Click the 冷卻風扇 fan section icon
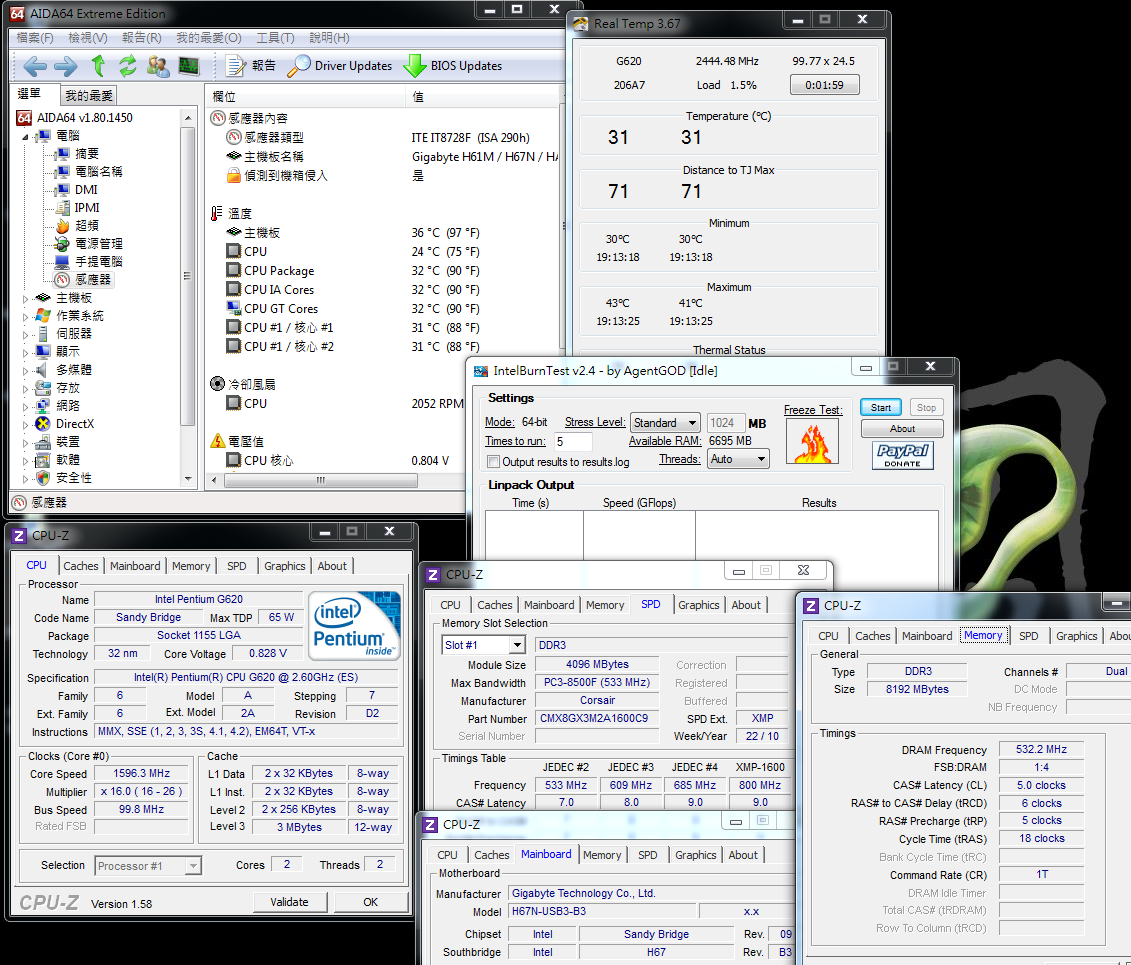Viewport: 1131px width, 965px height. coord(217,384)
